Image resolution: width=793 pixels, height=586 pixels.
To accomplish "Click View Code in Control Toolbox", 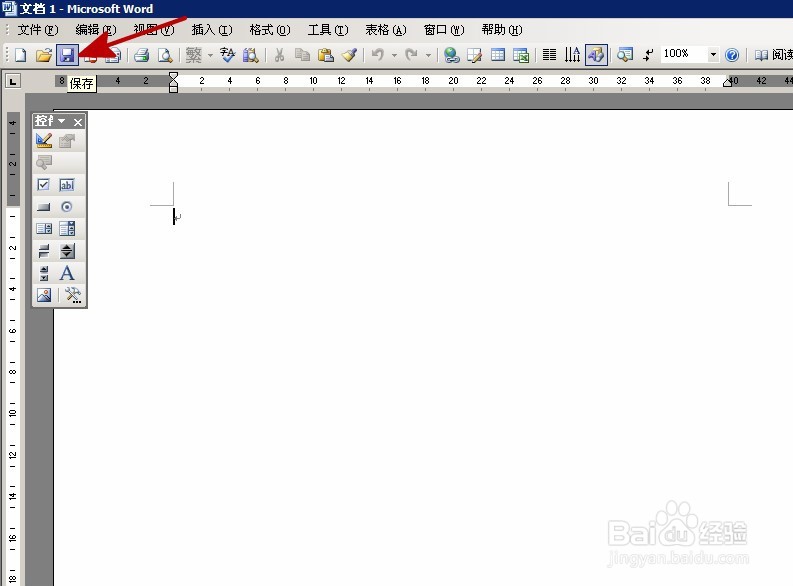I will click(44, 163).
